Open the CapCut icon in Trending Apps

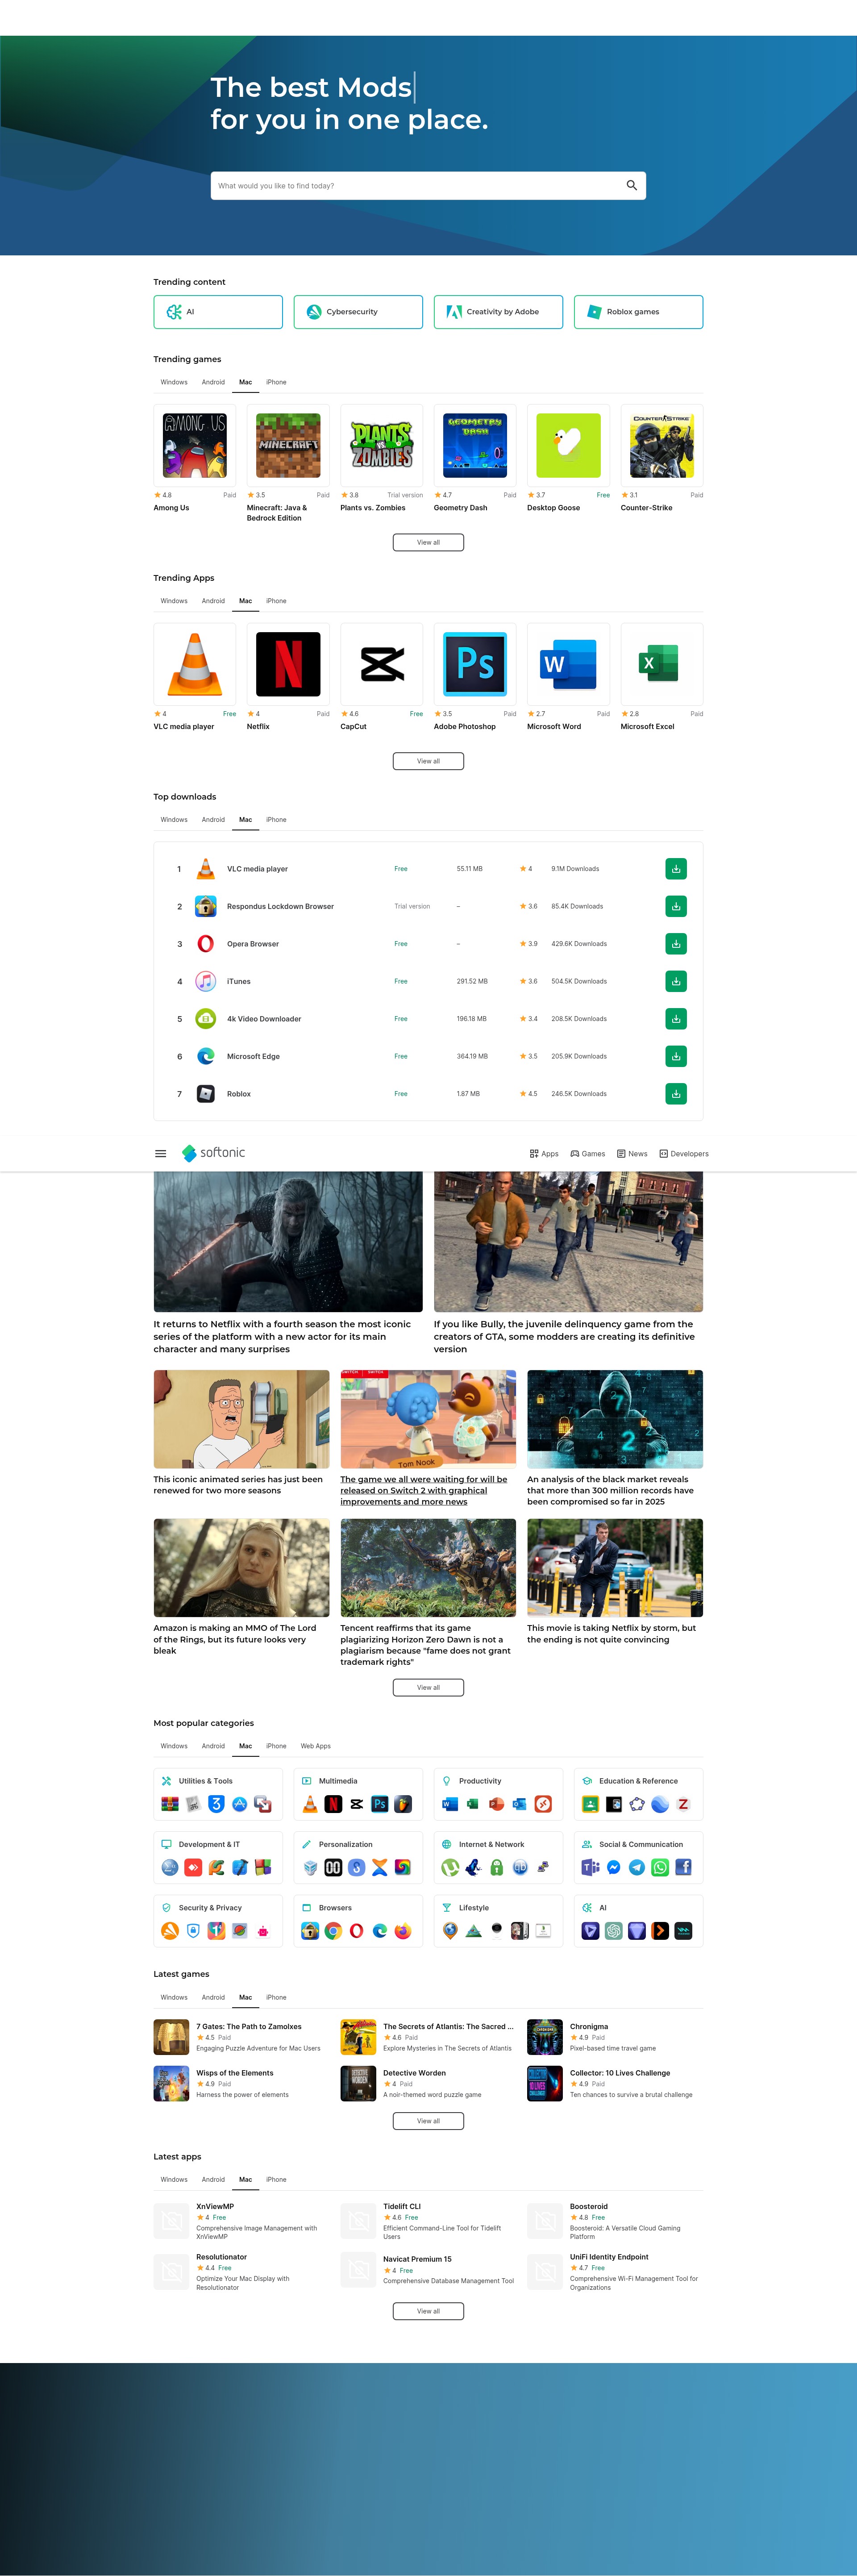(x=382, y=664)
